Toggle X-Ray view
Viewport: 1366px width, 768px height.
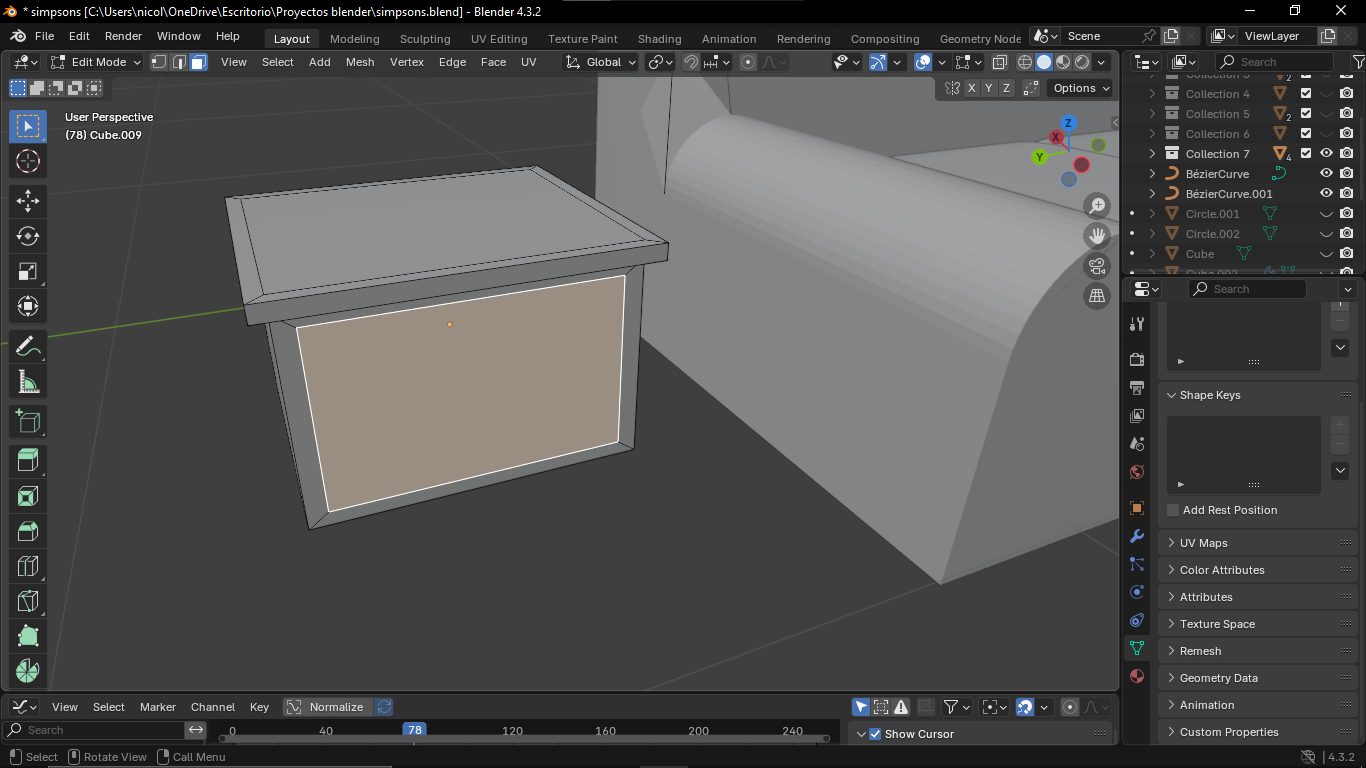tap(999, 62)
